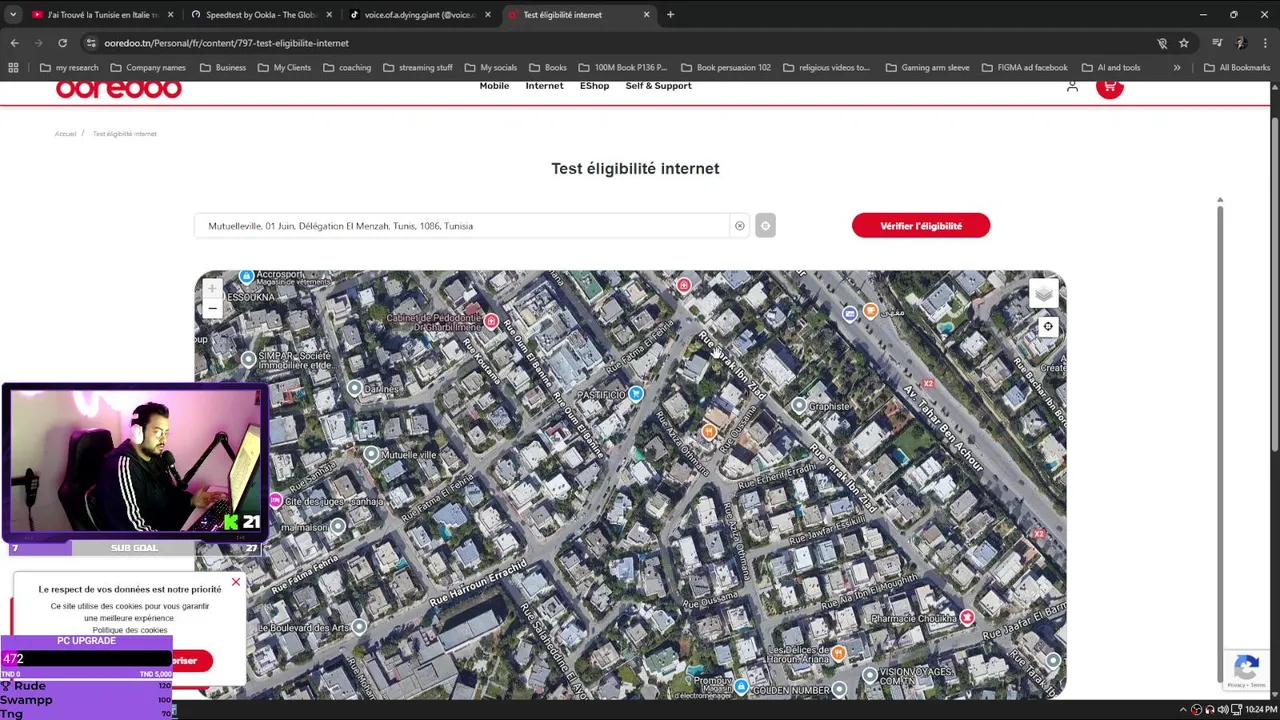Open the Self & Support menu

click(x=658, y=86)
